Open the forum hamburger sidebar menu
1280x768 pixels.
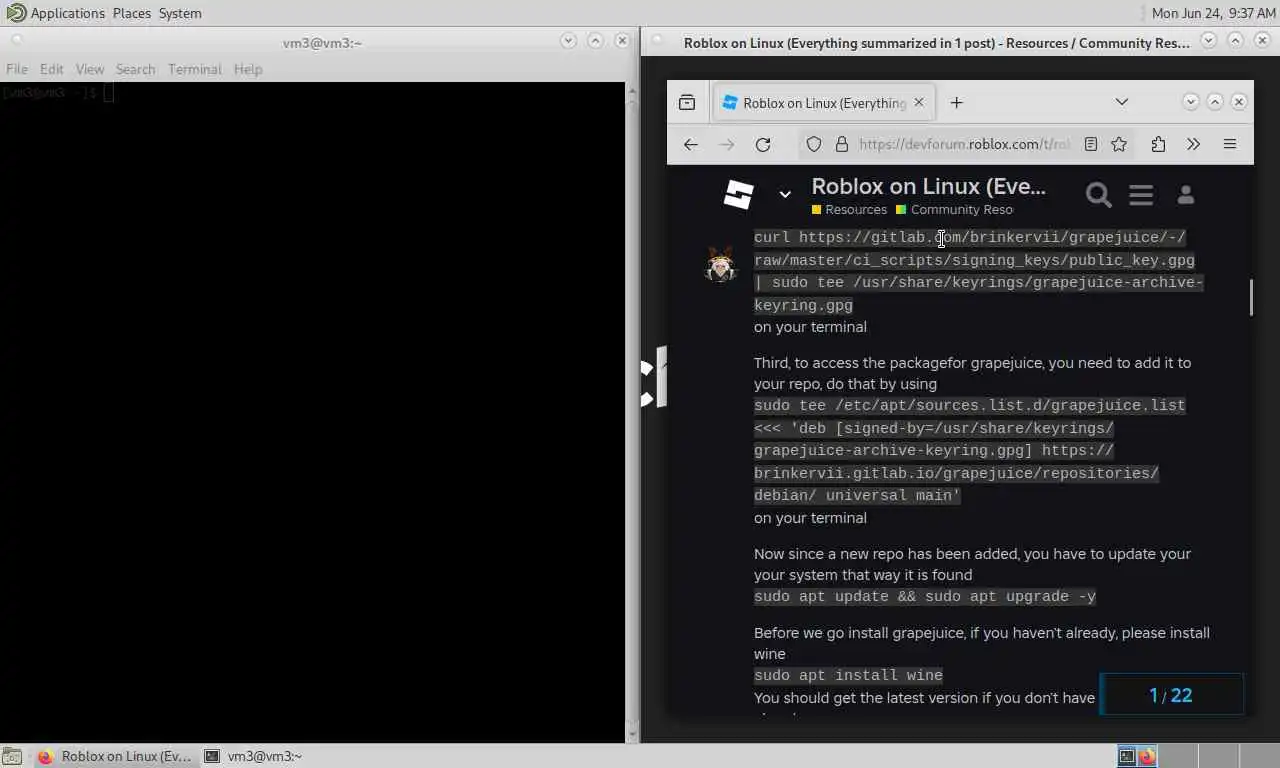[x=1141, y=195]
